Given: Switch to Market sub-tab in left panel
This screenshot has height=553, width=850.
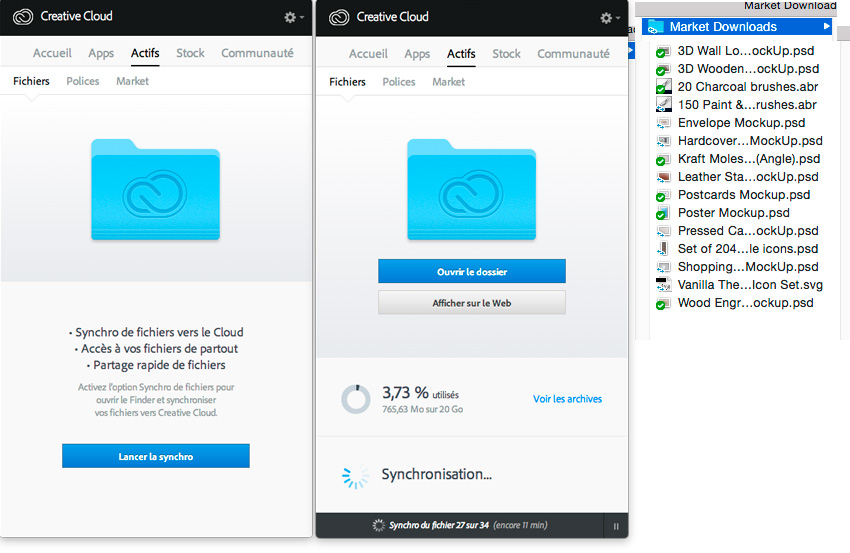Looking at the screenshot, I should tap(132, 81).
